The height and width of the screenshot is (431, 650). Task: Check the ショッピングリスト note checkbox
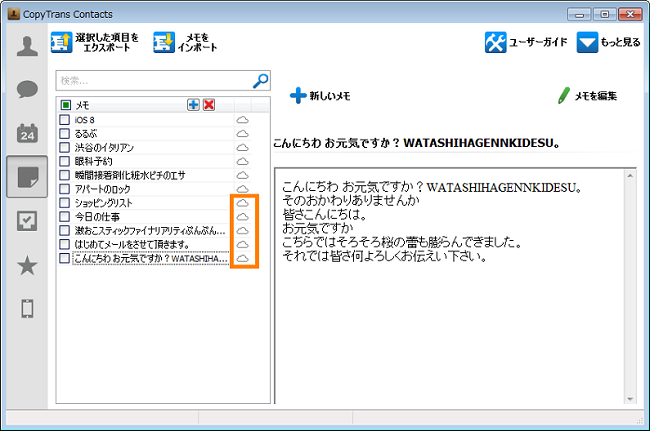click(64, 203)
